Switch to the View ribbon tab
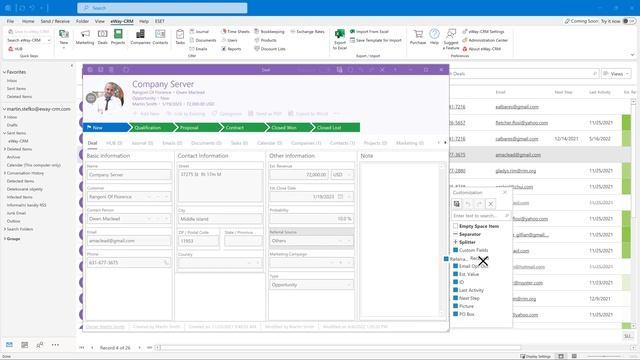 point(100,21)
